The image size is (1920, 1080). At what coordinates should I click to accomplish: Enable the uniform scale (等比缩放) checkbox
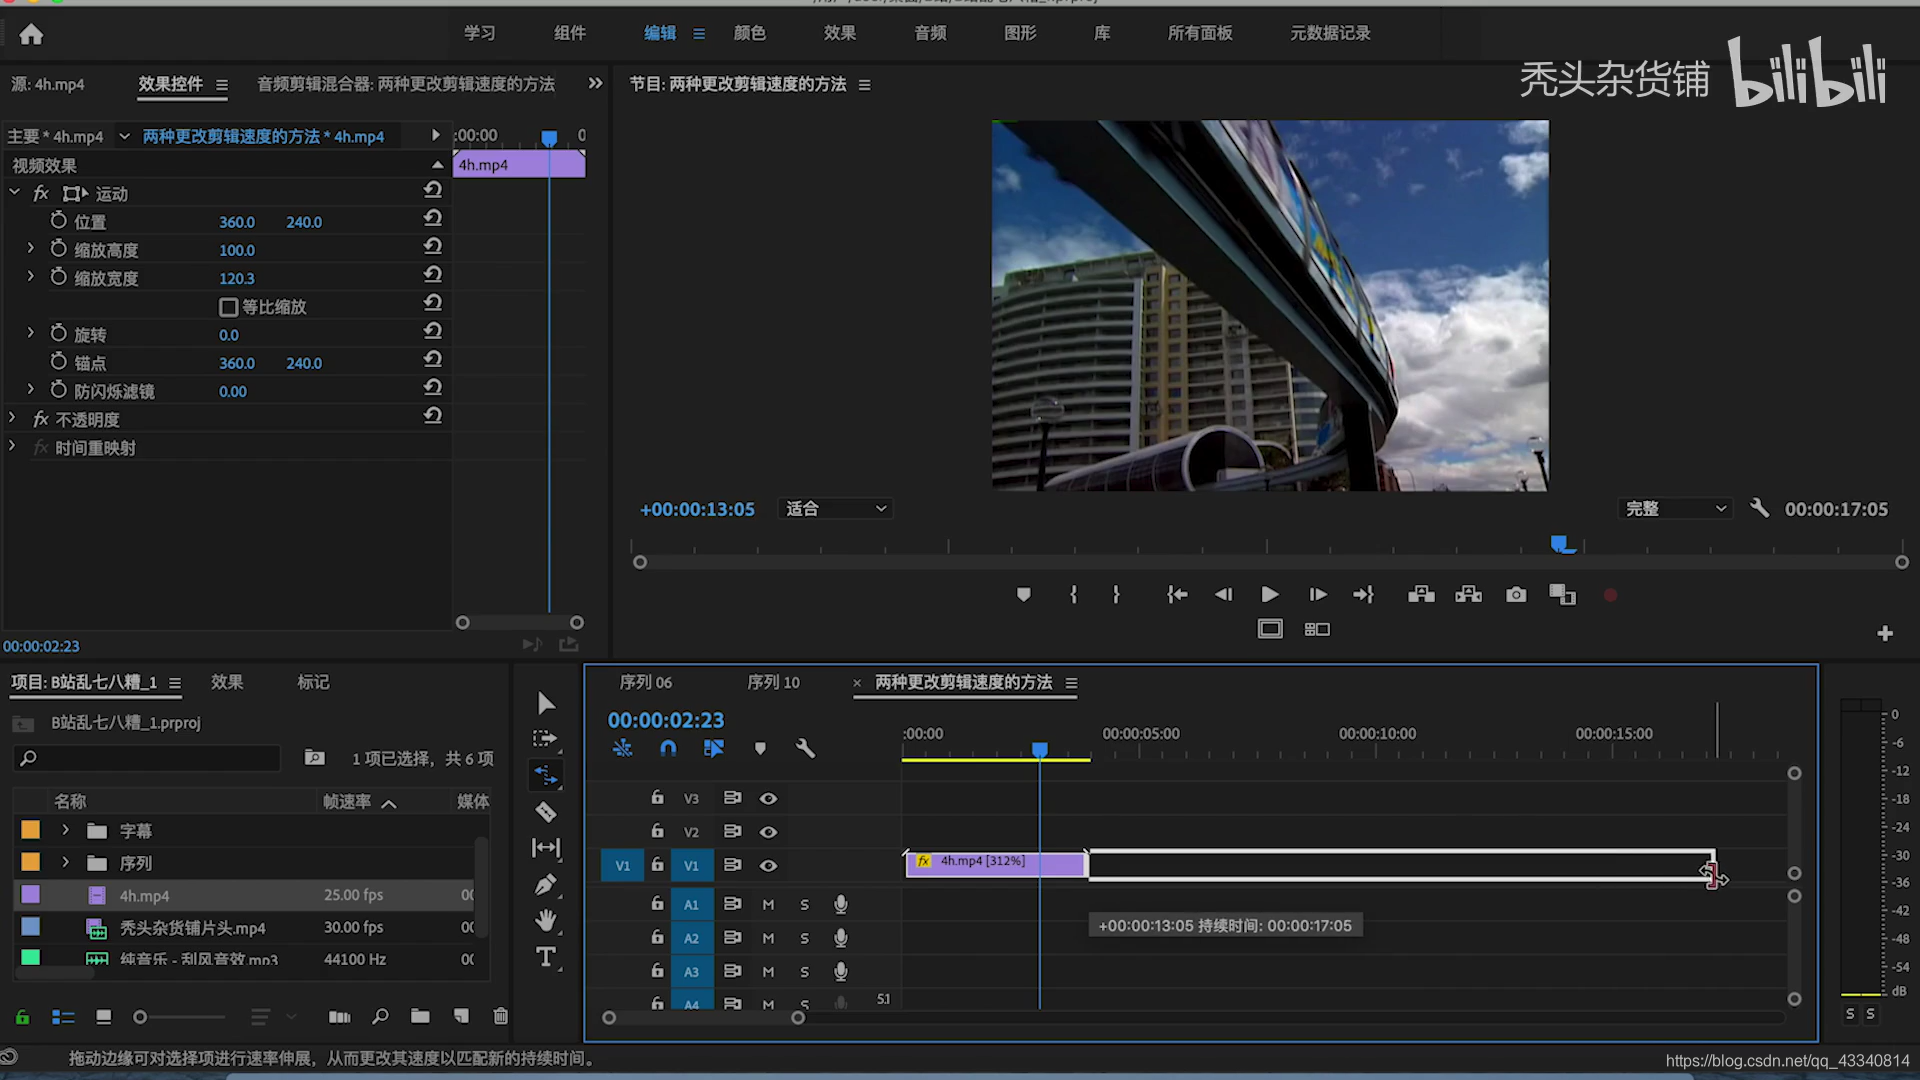tap(228, 307)
